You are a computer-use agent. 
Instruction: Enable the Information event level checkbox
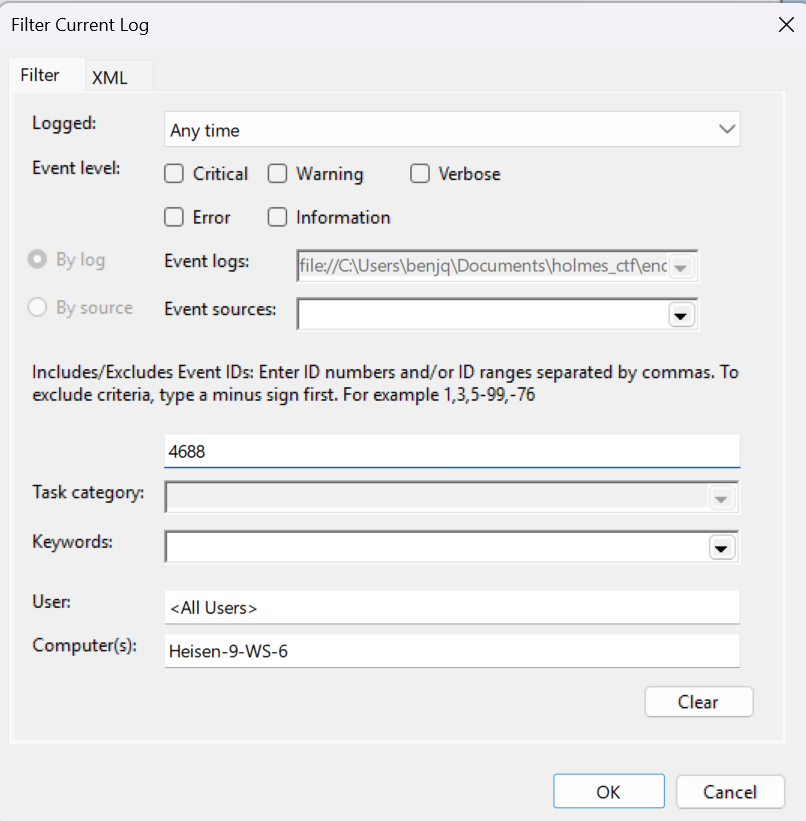pyautogui.click(x=278, y=217)
